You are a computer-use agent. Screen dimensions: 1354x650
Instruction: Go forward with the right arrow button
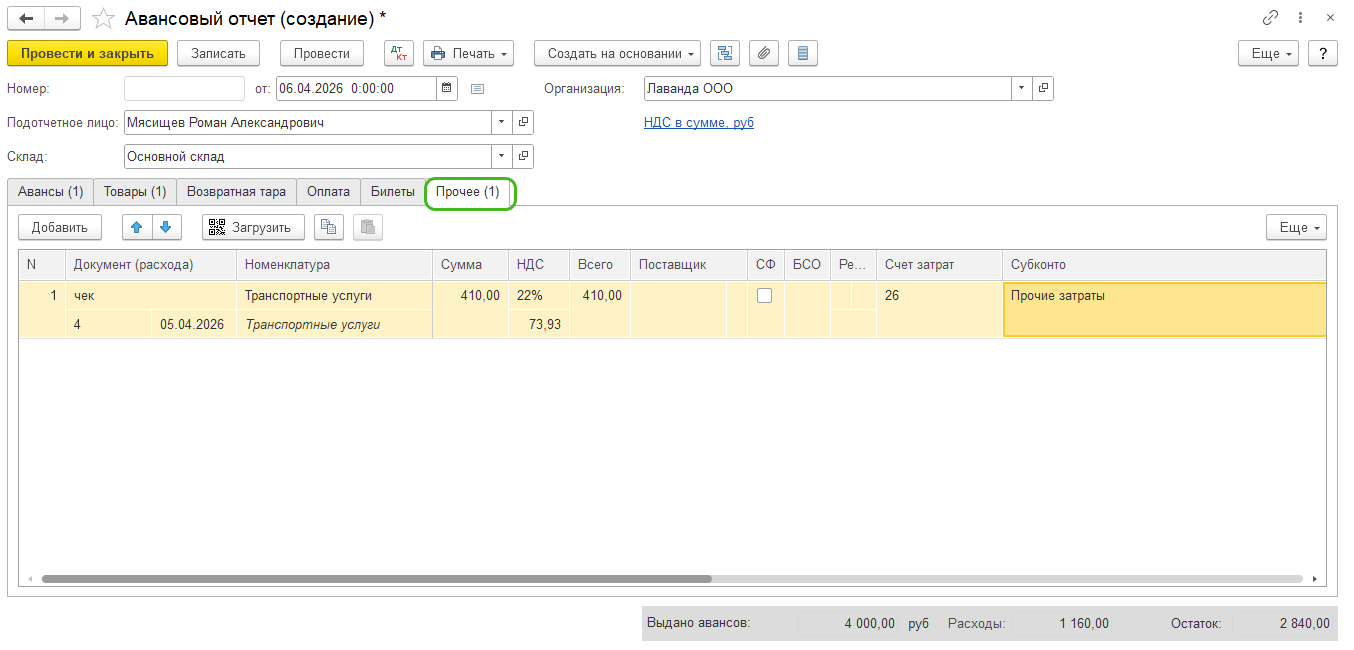[63, 18]
